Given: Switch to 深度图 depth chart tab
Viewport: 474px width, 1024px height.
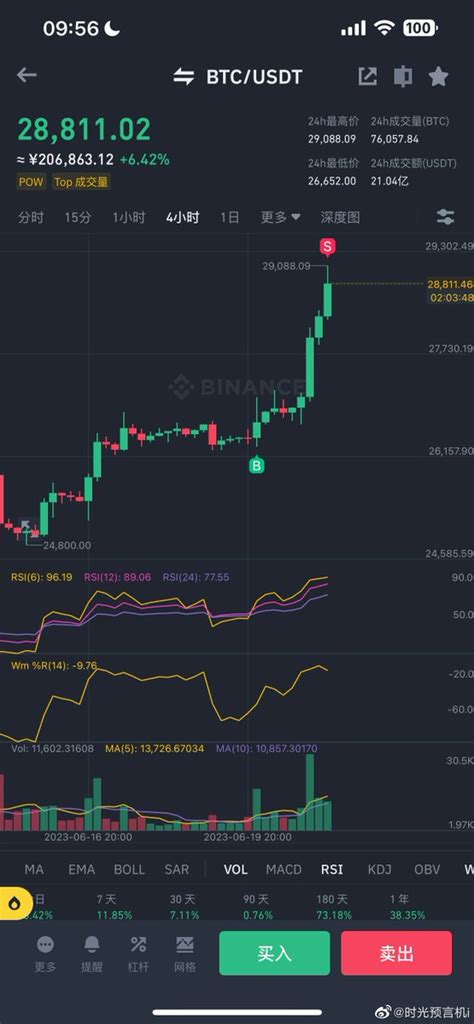Looking at the screenshot, I should pyautogui.click(x=340, y=217).
